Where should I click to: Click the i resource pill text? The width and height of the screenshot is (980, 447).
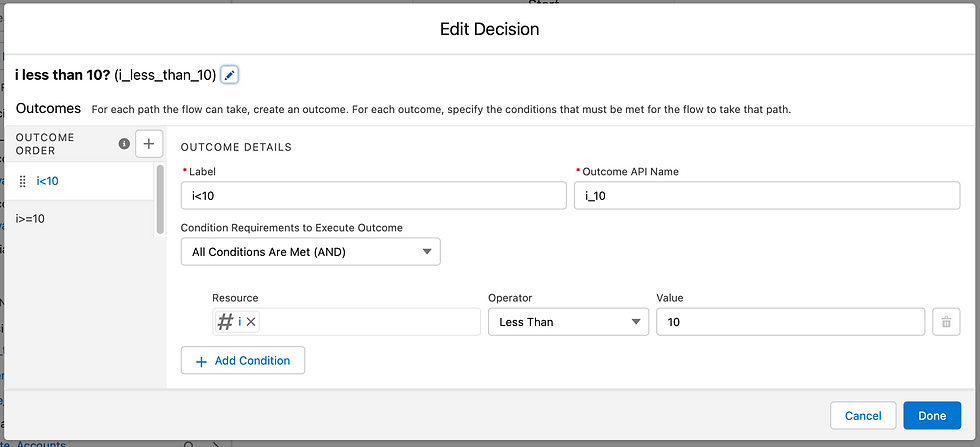click(239, 322)
